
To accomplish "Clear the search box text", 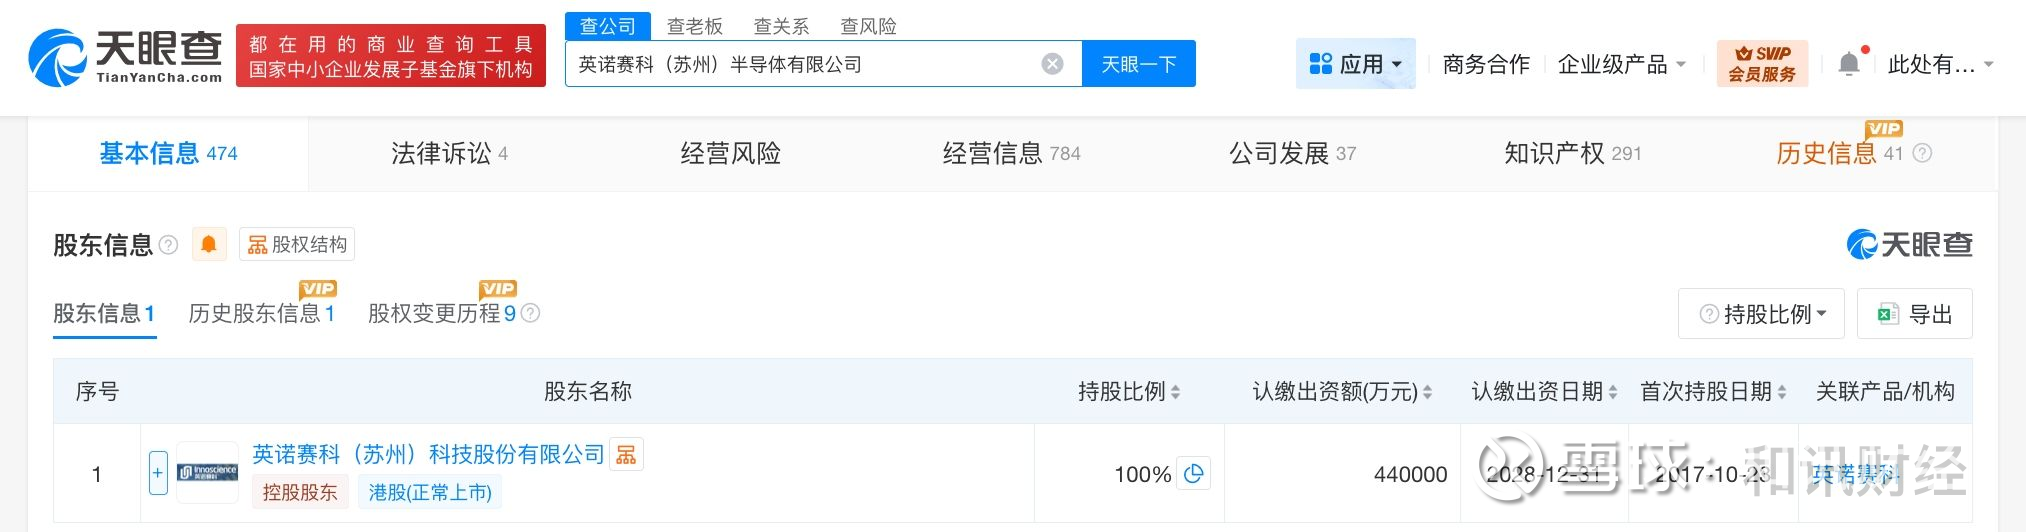I will point(1052,64).
